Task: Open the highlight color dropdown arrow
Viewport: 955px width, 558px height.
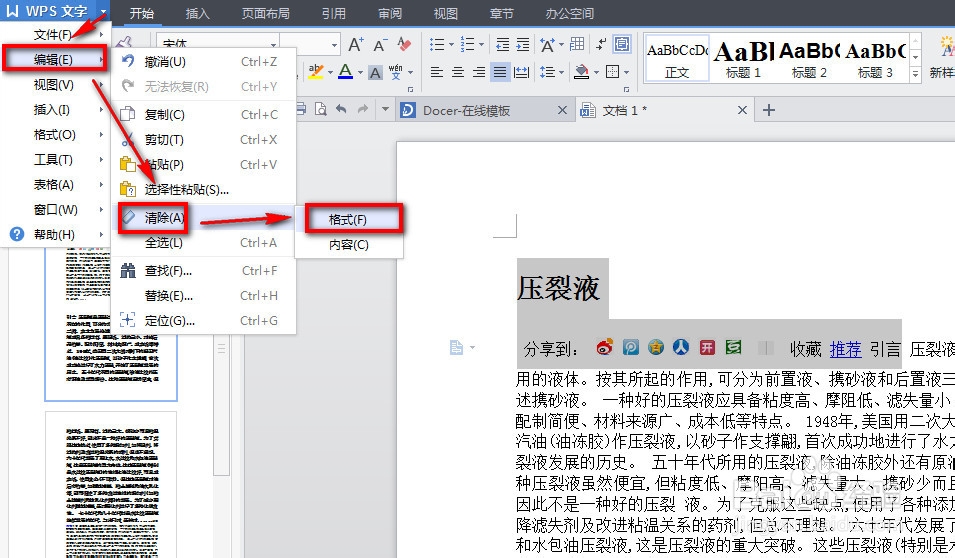Action: point(330,72)
